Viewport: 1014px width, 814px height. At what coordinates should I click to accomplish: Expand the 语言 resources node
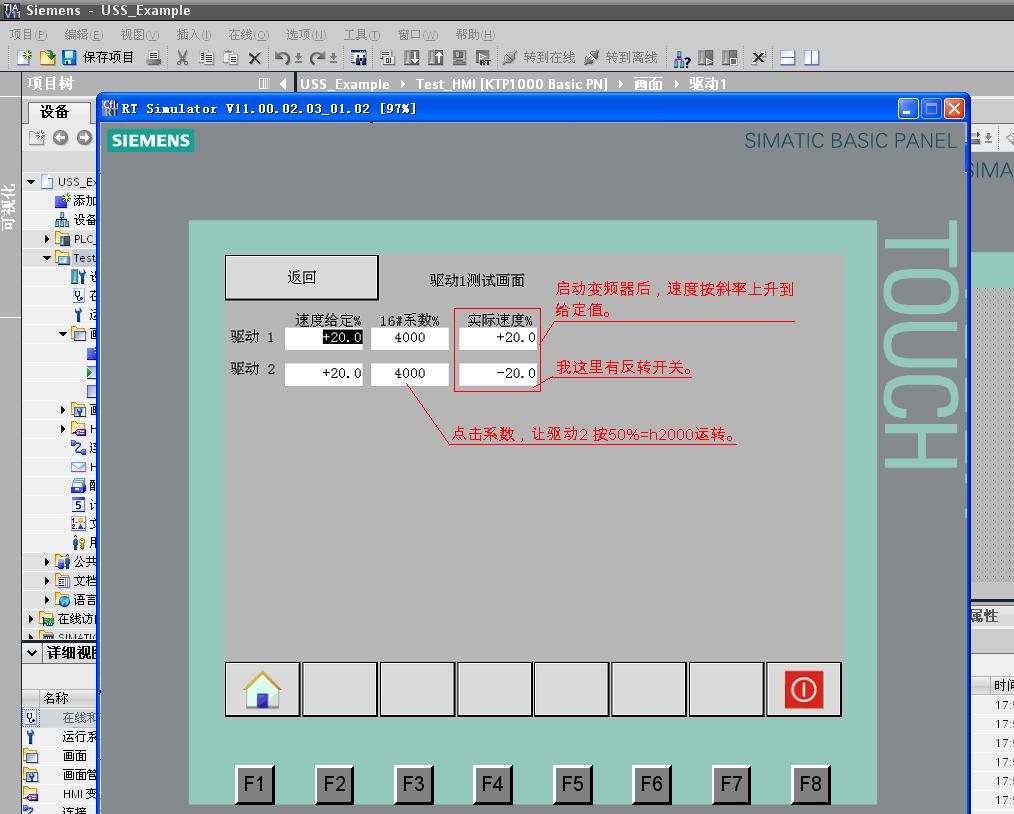[x=47, y=600]
